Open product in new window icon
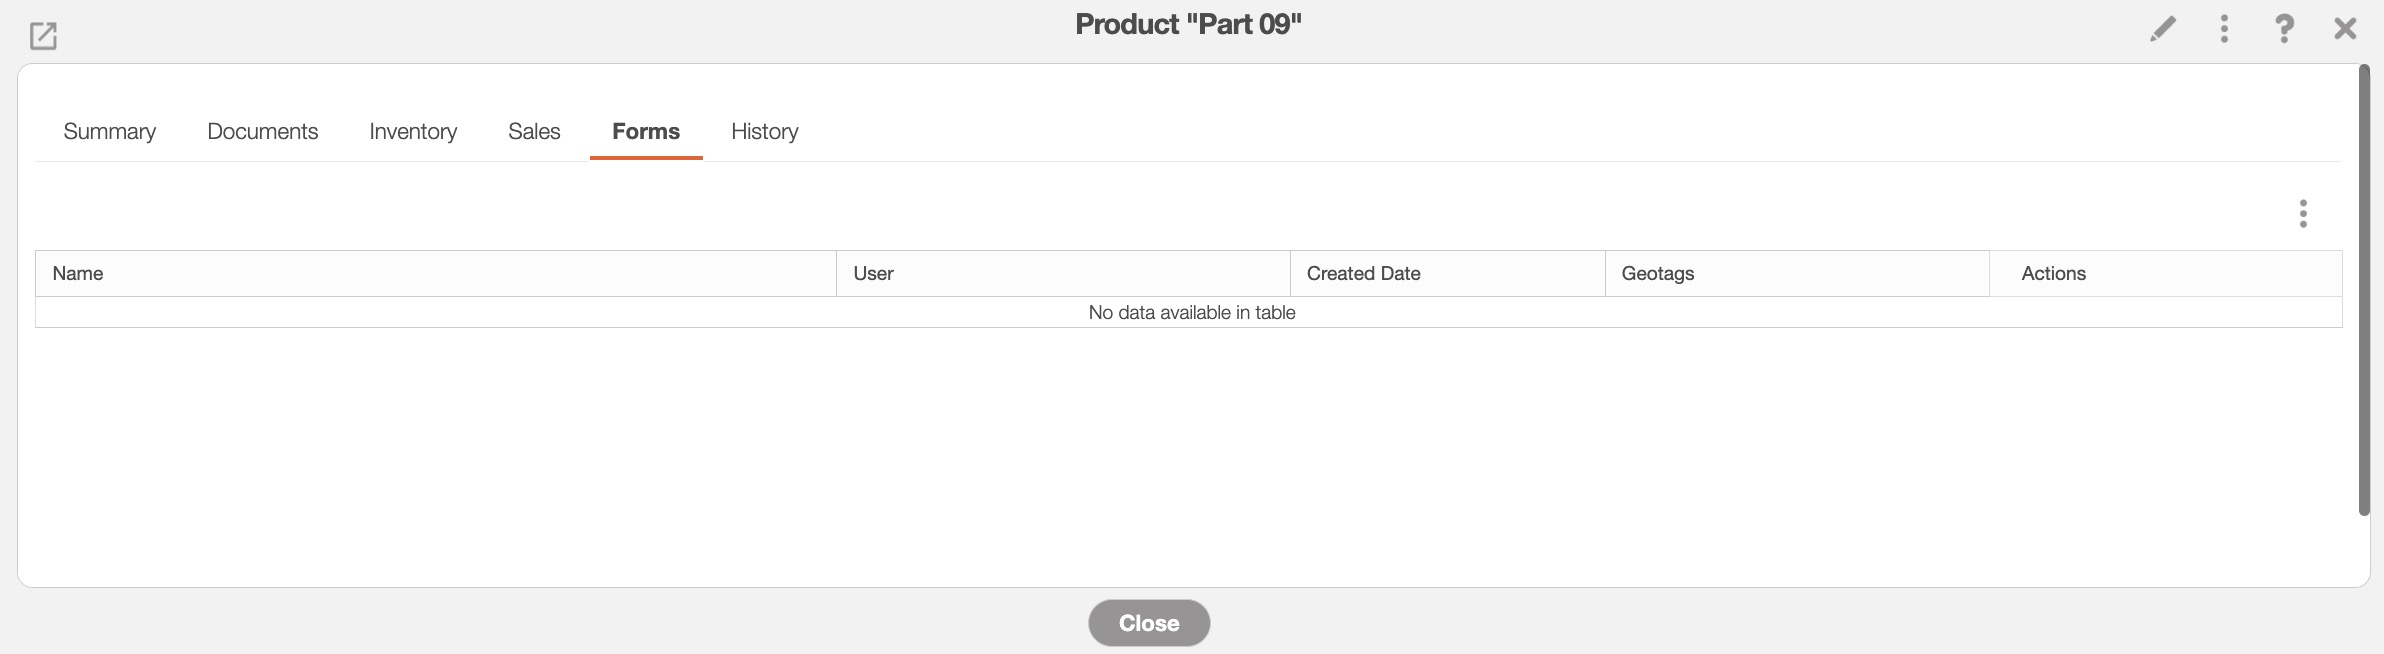 (x=43, y=36)
